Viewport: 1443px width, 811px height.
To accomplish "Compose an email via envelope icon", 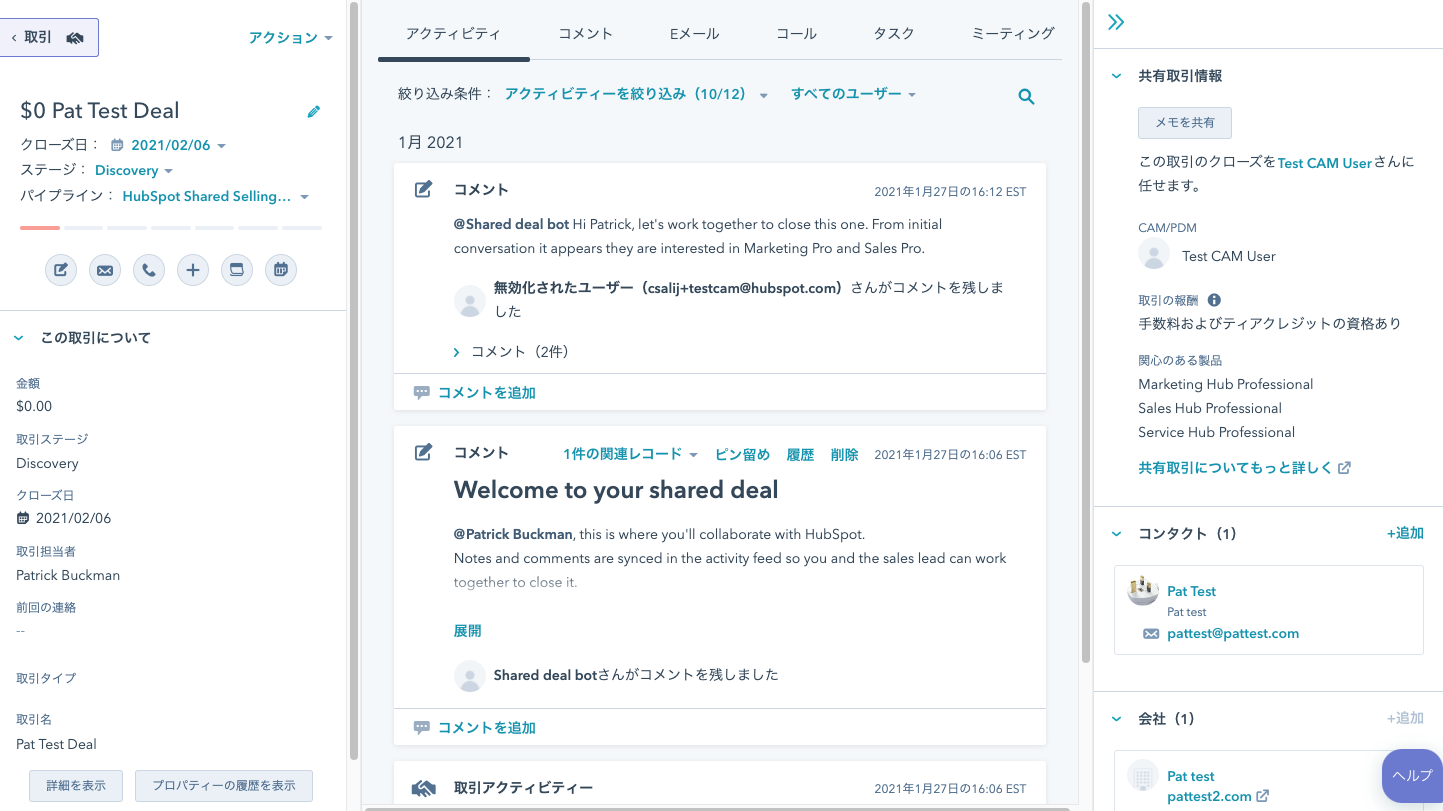I will coord(105,270).
